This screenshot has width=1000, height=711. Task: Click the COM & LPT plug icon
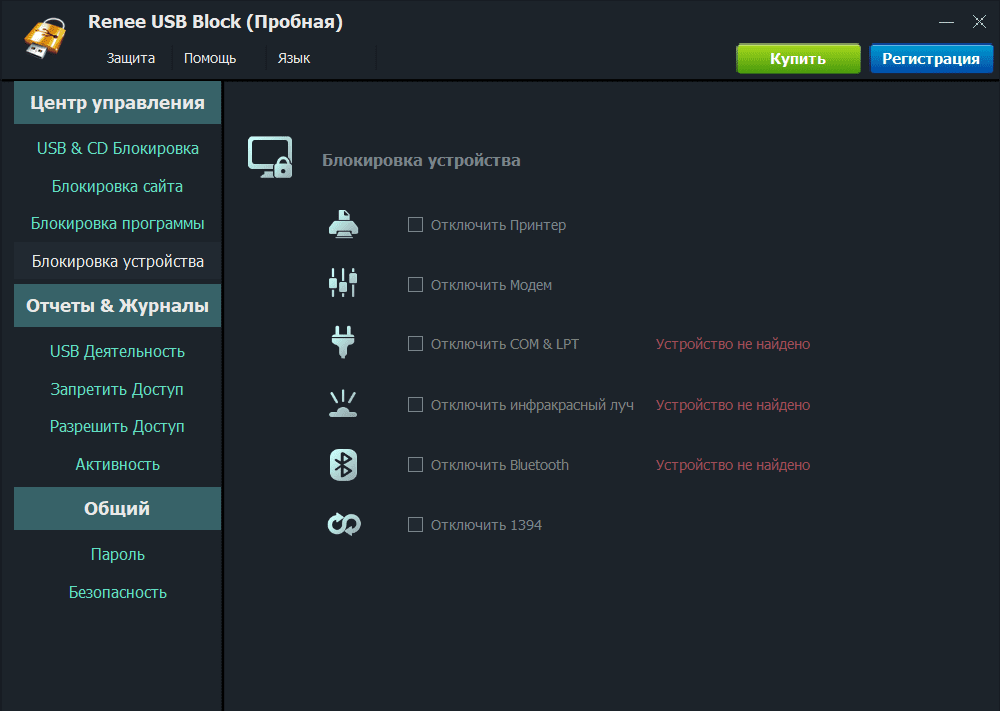pyautogui.click(x=343, y=342)
